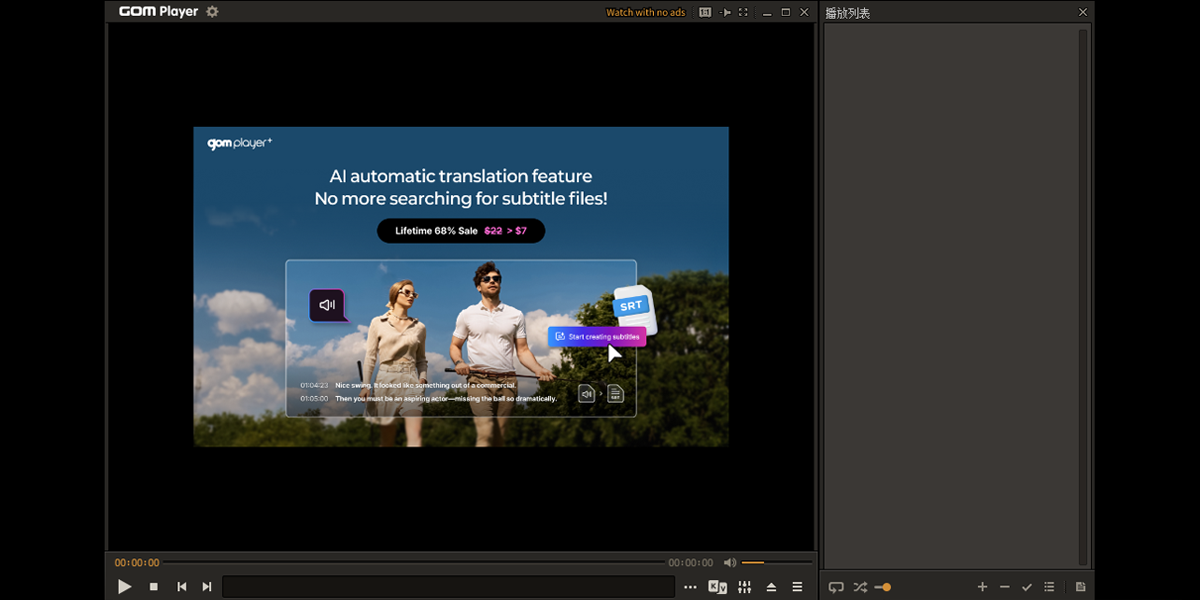Toggle the playlist panel with hamburger icon

797,587
